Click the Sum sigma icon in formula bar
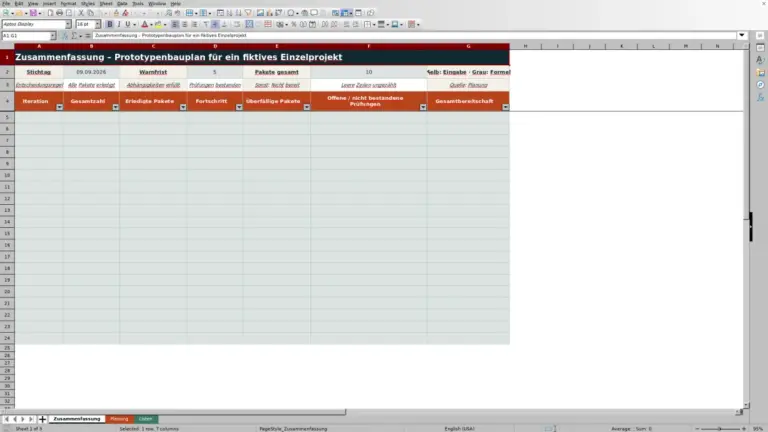Viewport: 768px width, 432px height. [x=74, y=36]
